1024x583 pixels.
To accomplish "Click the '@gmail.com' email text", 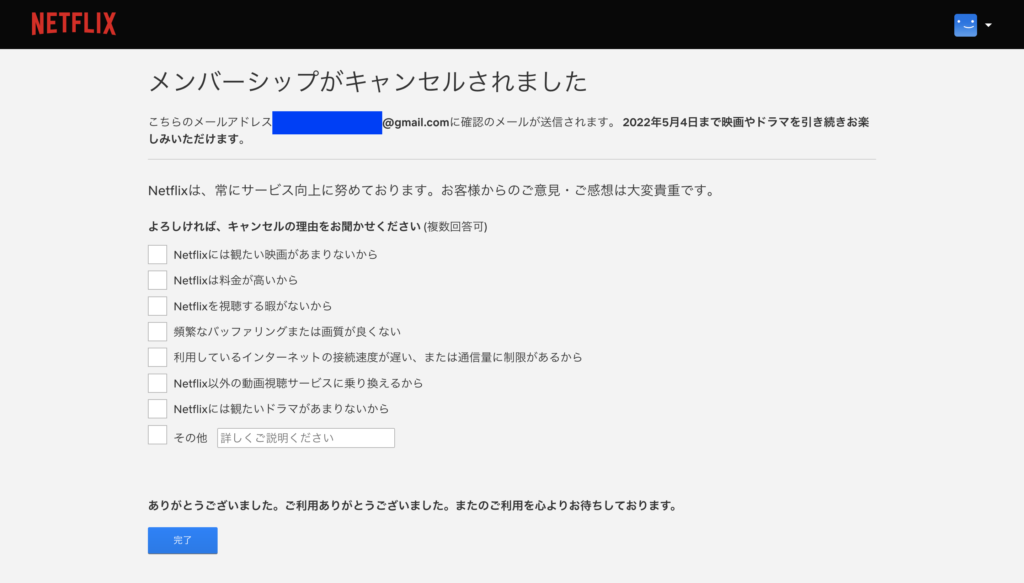I will pos(416,122).
